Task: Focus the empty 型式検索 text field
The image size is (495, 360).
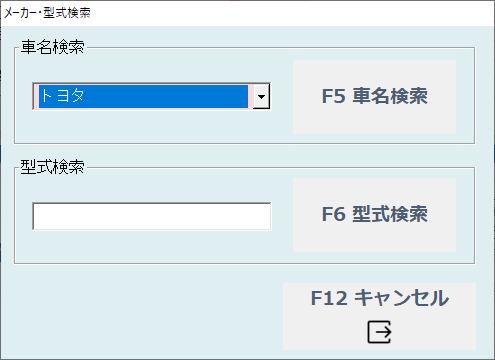Action: 152,216
